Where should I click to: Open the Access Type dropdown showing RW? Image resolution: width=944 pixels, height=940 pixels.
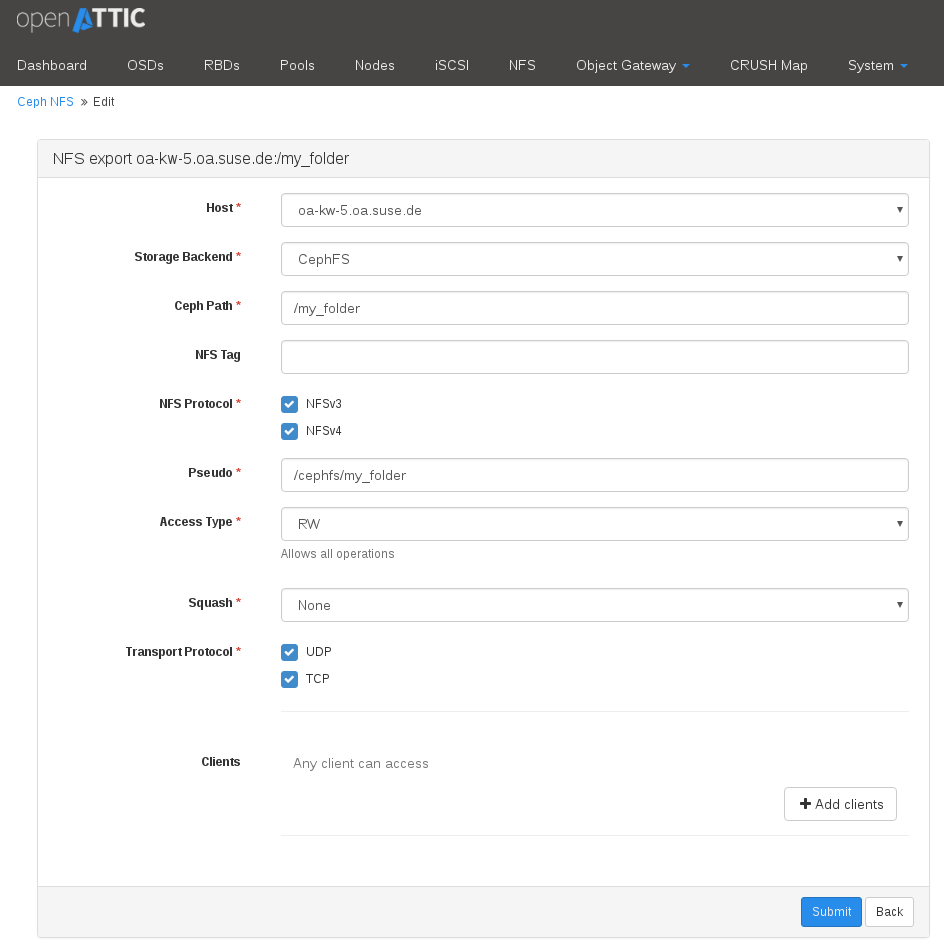pyautogui.click(x=594, y=524)
